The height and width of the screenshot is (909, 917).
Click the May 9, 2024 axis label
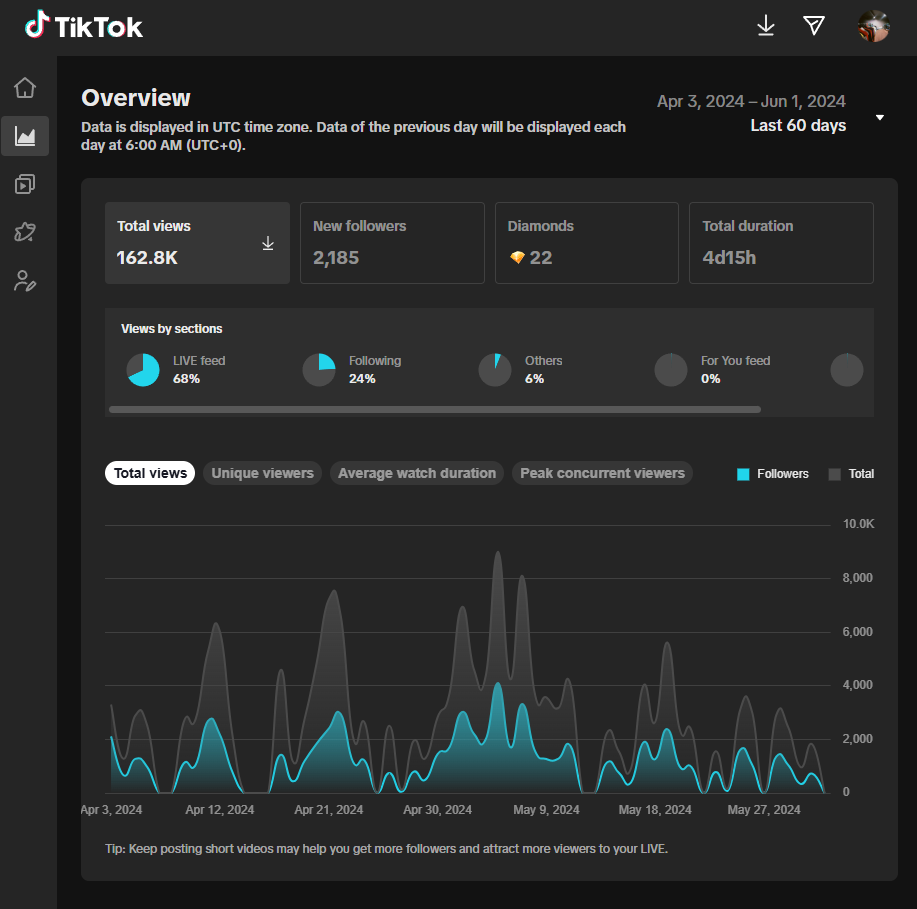546,810
